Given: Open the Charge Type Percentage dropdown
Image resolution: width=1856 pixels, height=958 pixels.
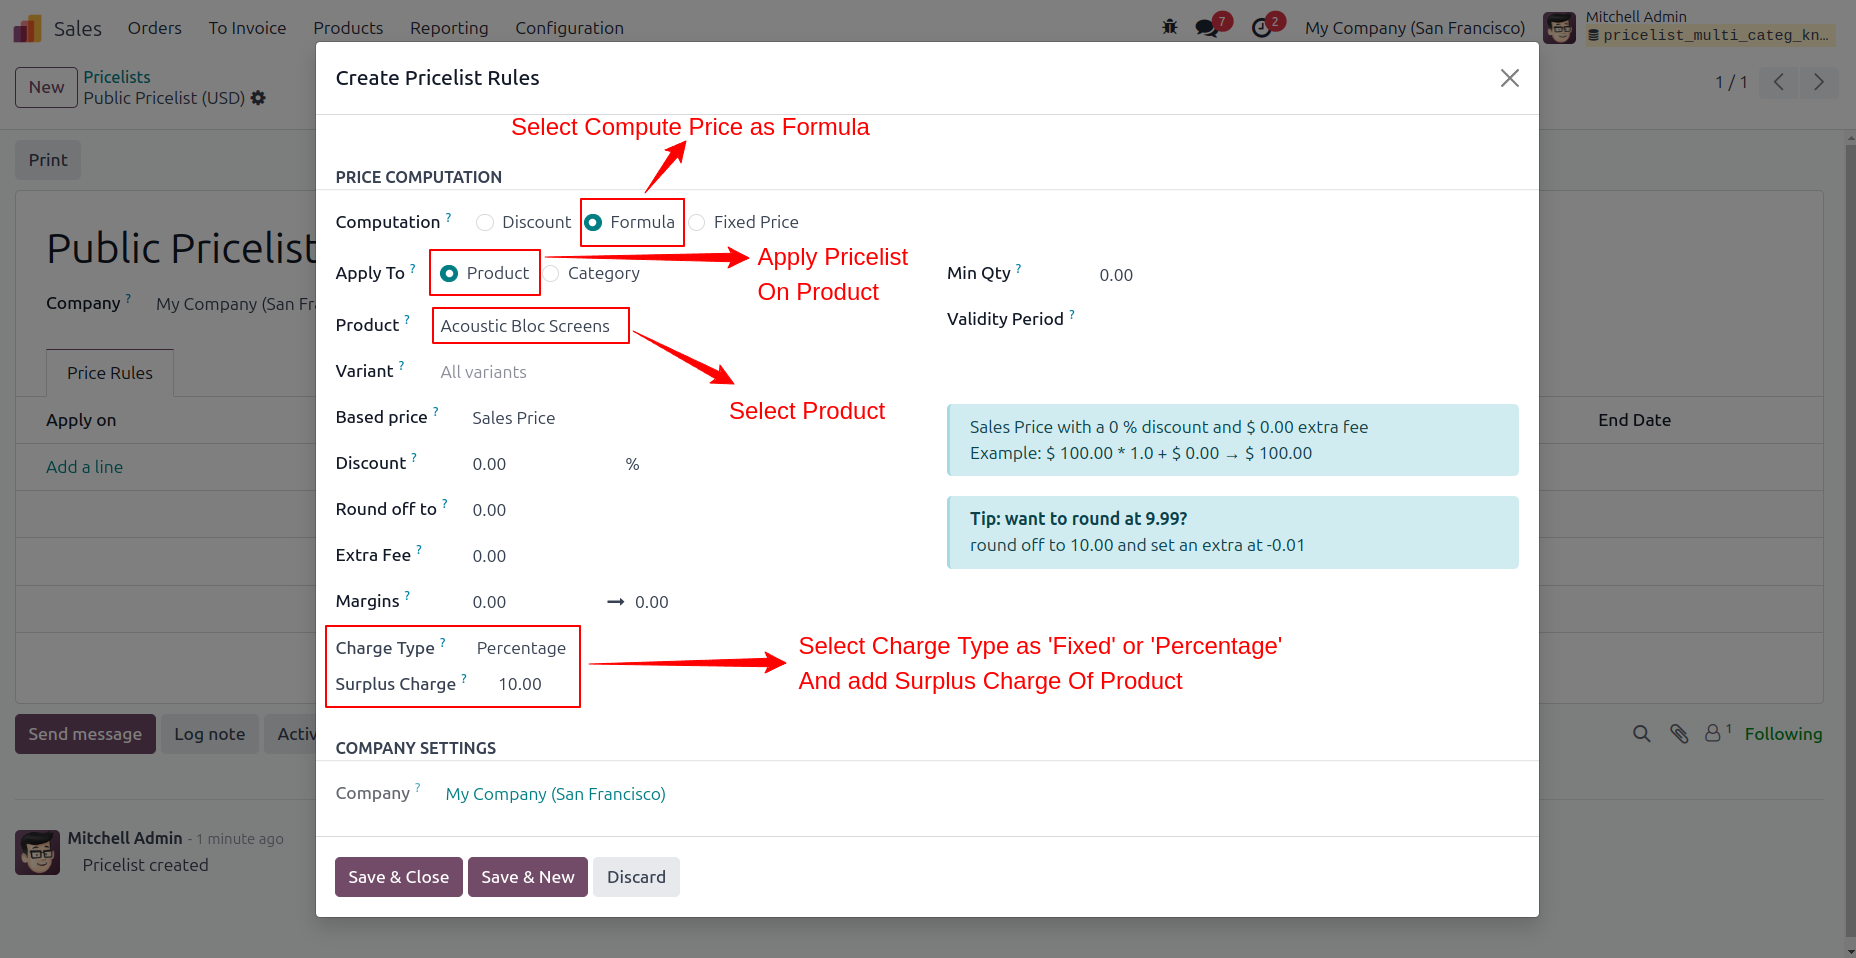Looking at the screenshot, I should click(x=522, y=648).
